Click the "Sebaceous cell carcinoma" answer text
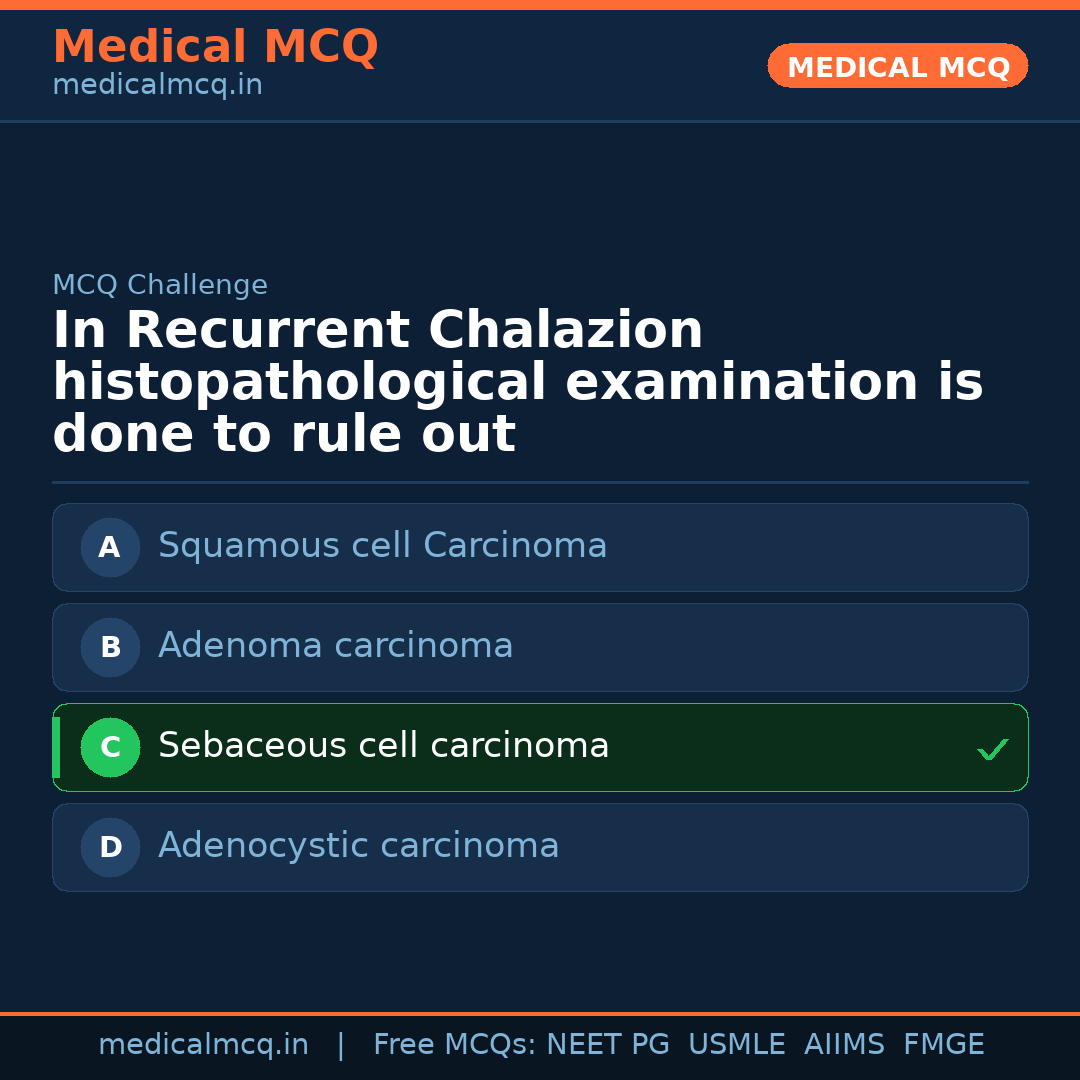This screenshot has height=1080, width=1080. [383, 746]
